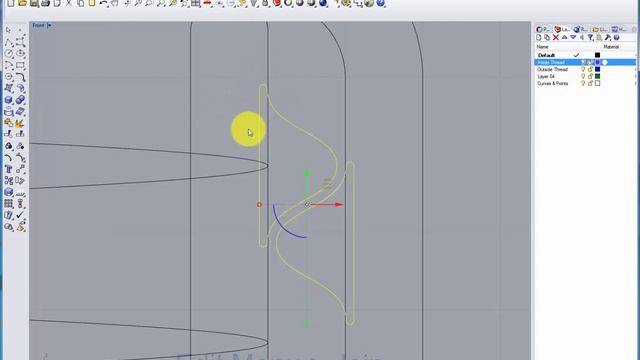The height and width of the screenshot is (360, 640).
Task: Select the Boolean union solids tool
Action: (x=20, y=100)
